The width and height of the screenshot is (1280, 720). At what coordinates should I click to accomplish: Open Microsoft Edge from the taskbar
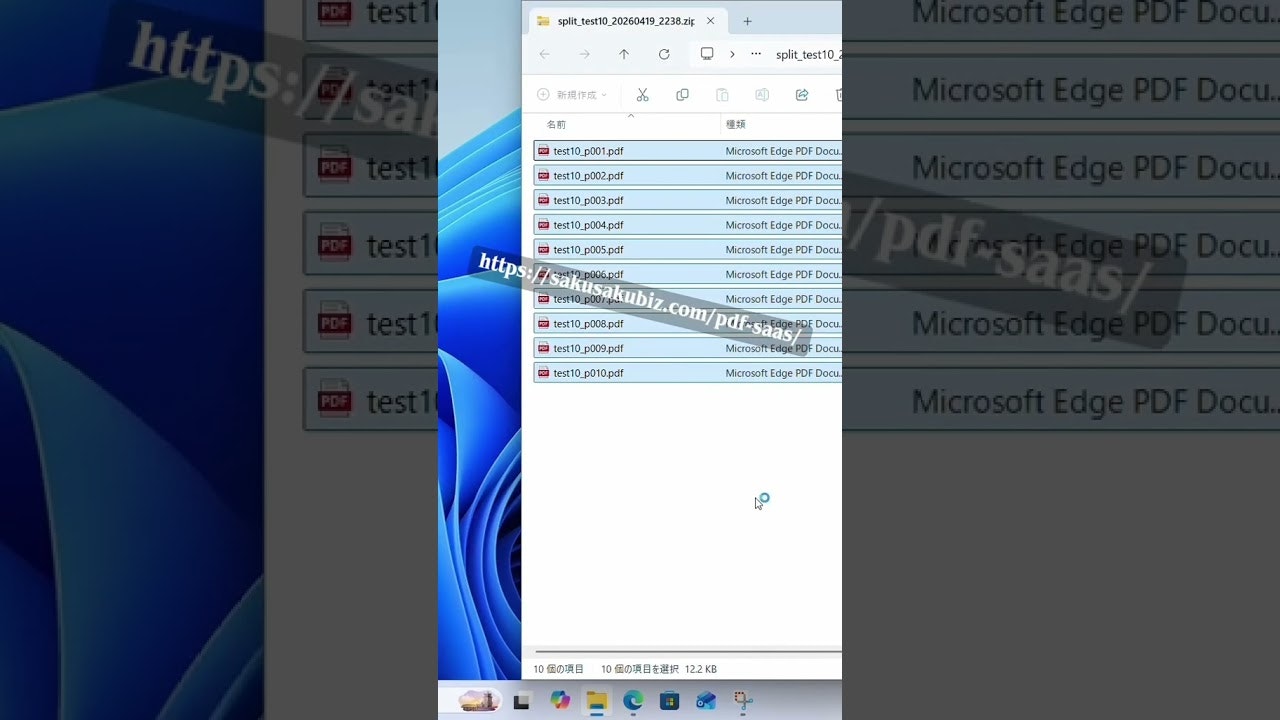point(633,701)
